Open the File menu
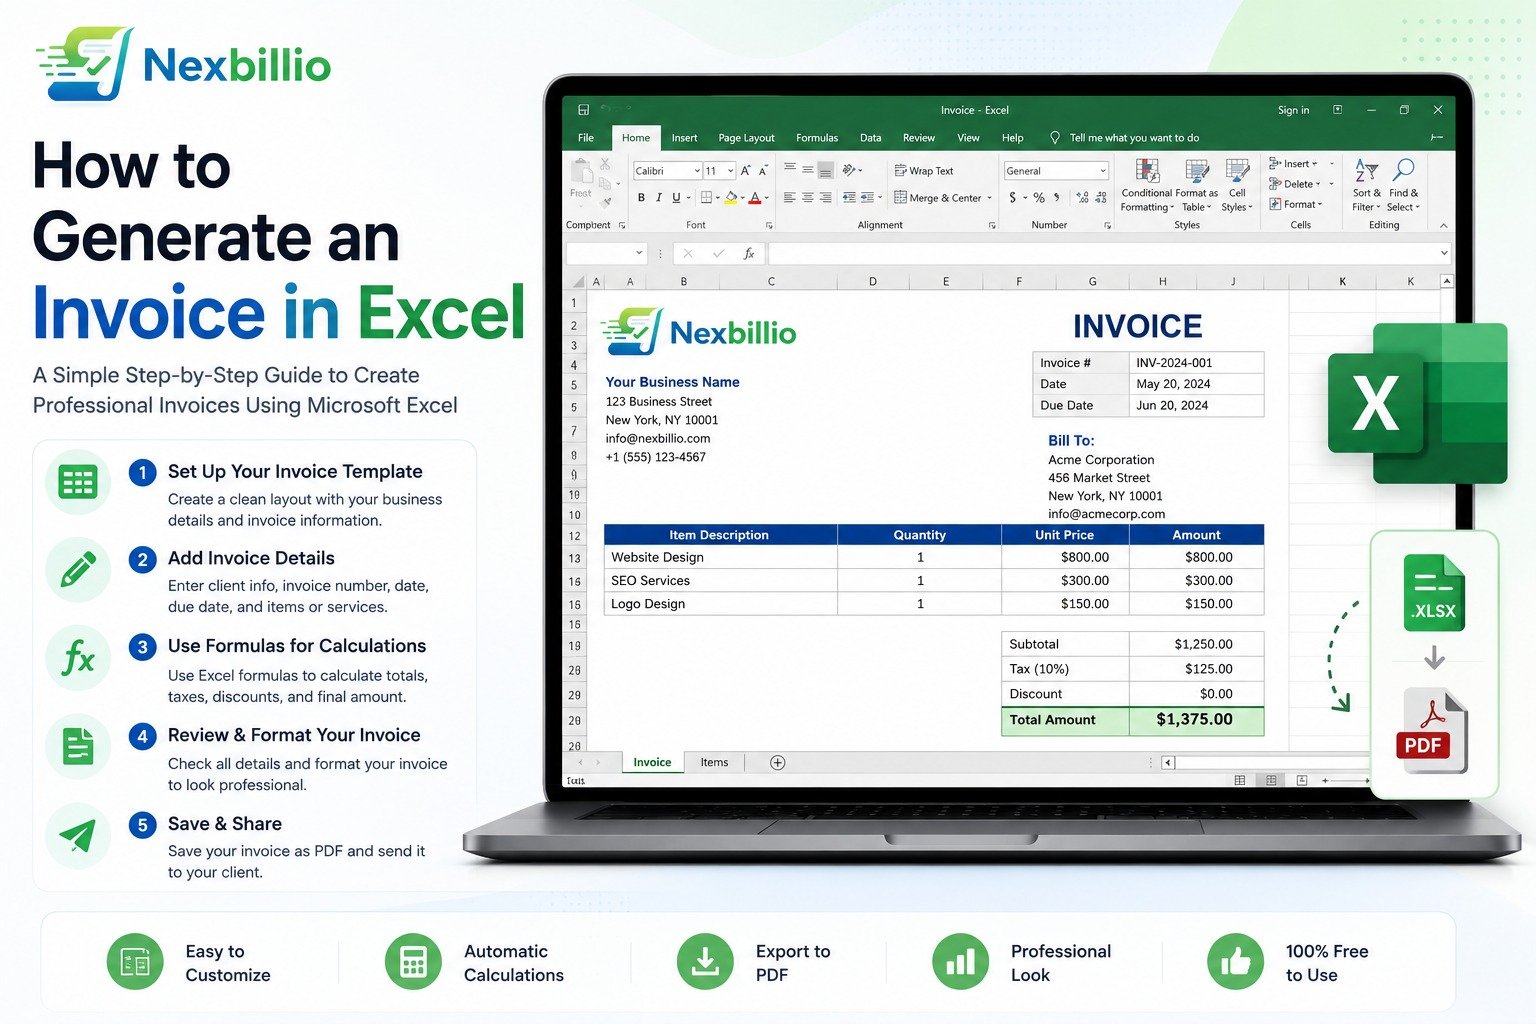Image resolution: width=1536 pixels, height=1024 pixels. [x=586, y=138]
